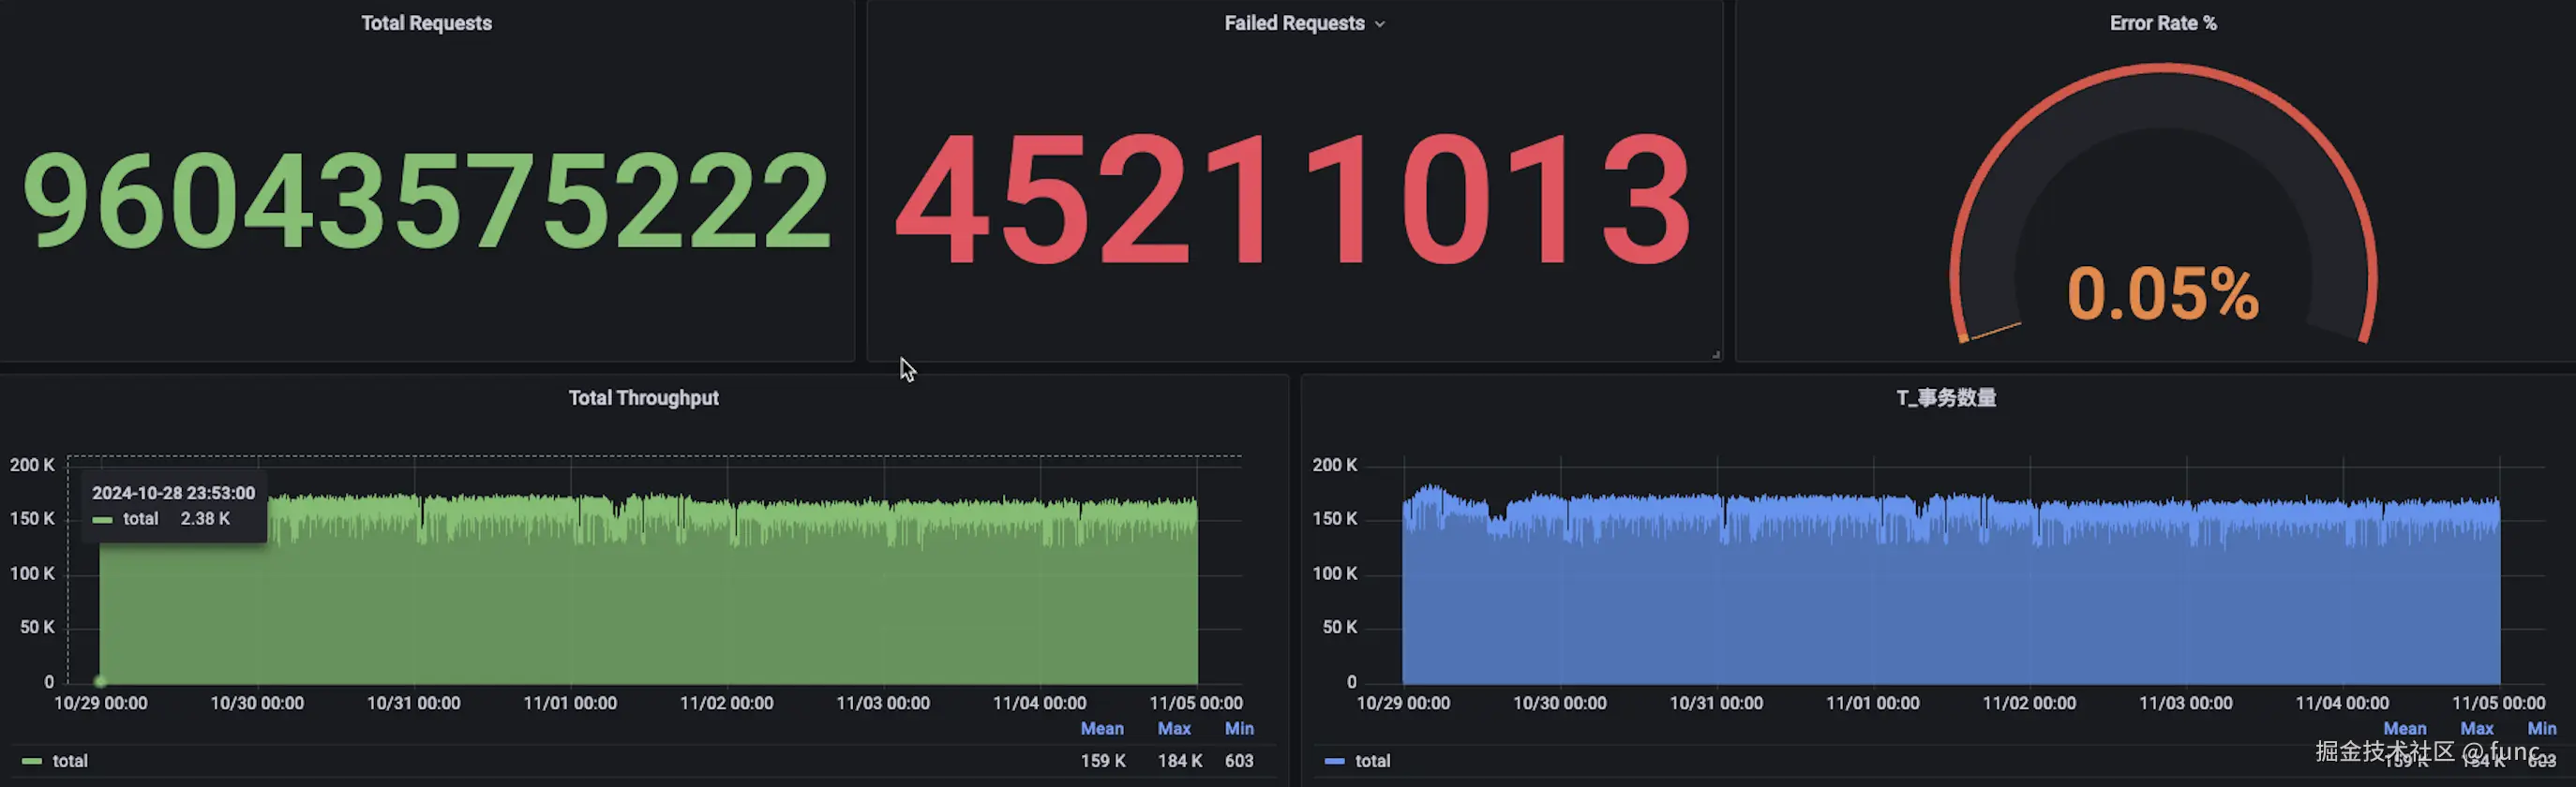Click the 0.05% error rate gauge value
This screenshot has width=2576, height=787.
click(2163, 294)
